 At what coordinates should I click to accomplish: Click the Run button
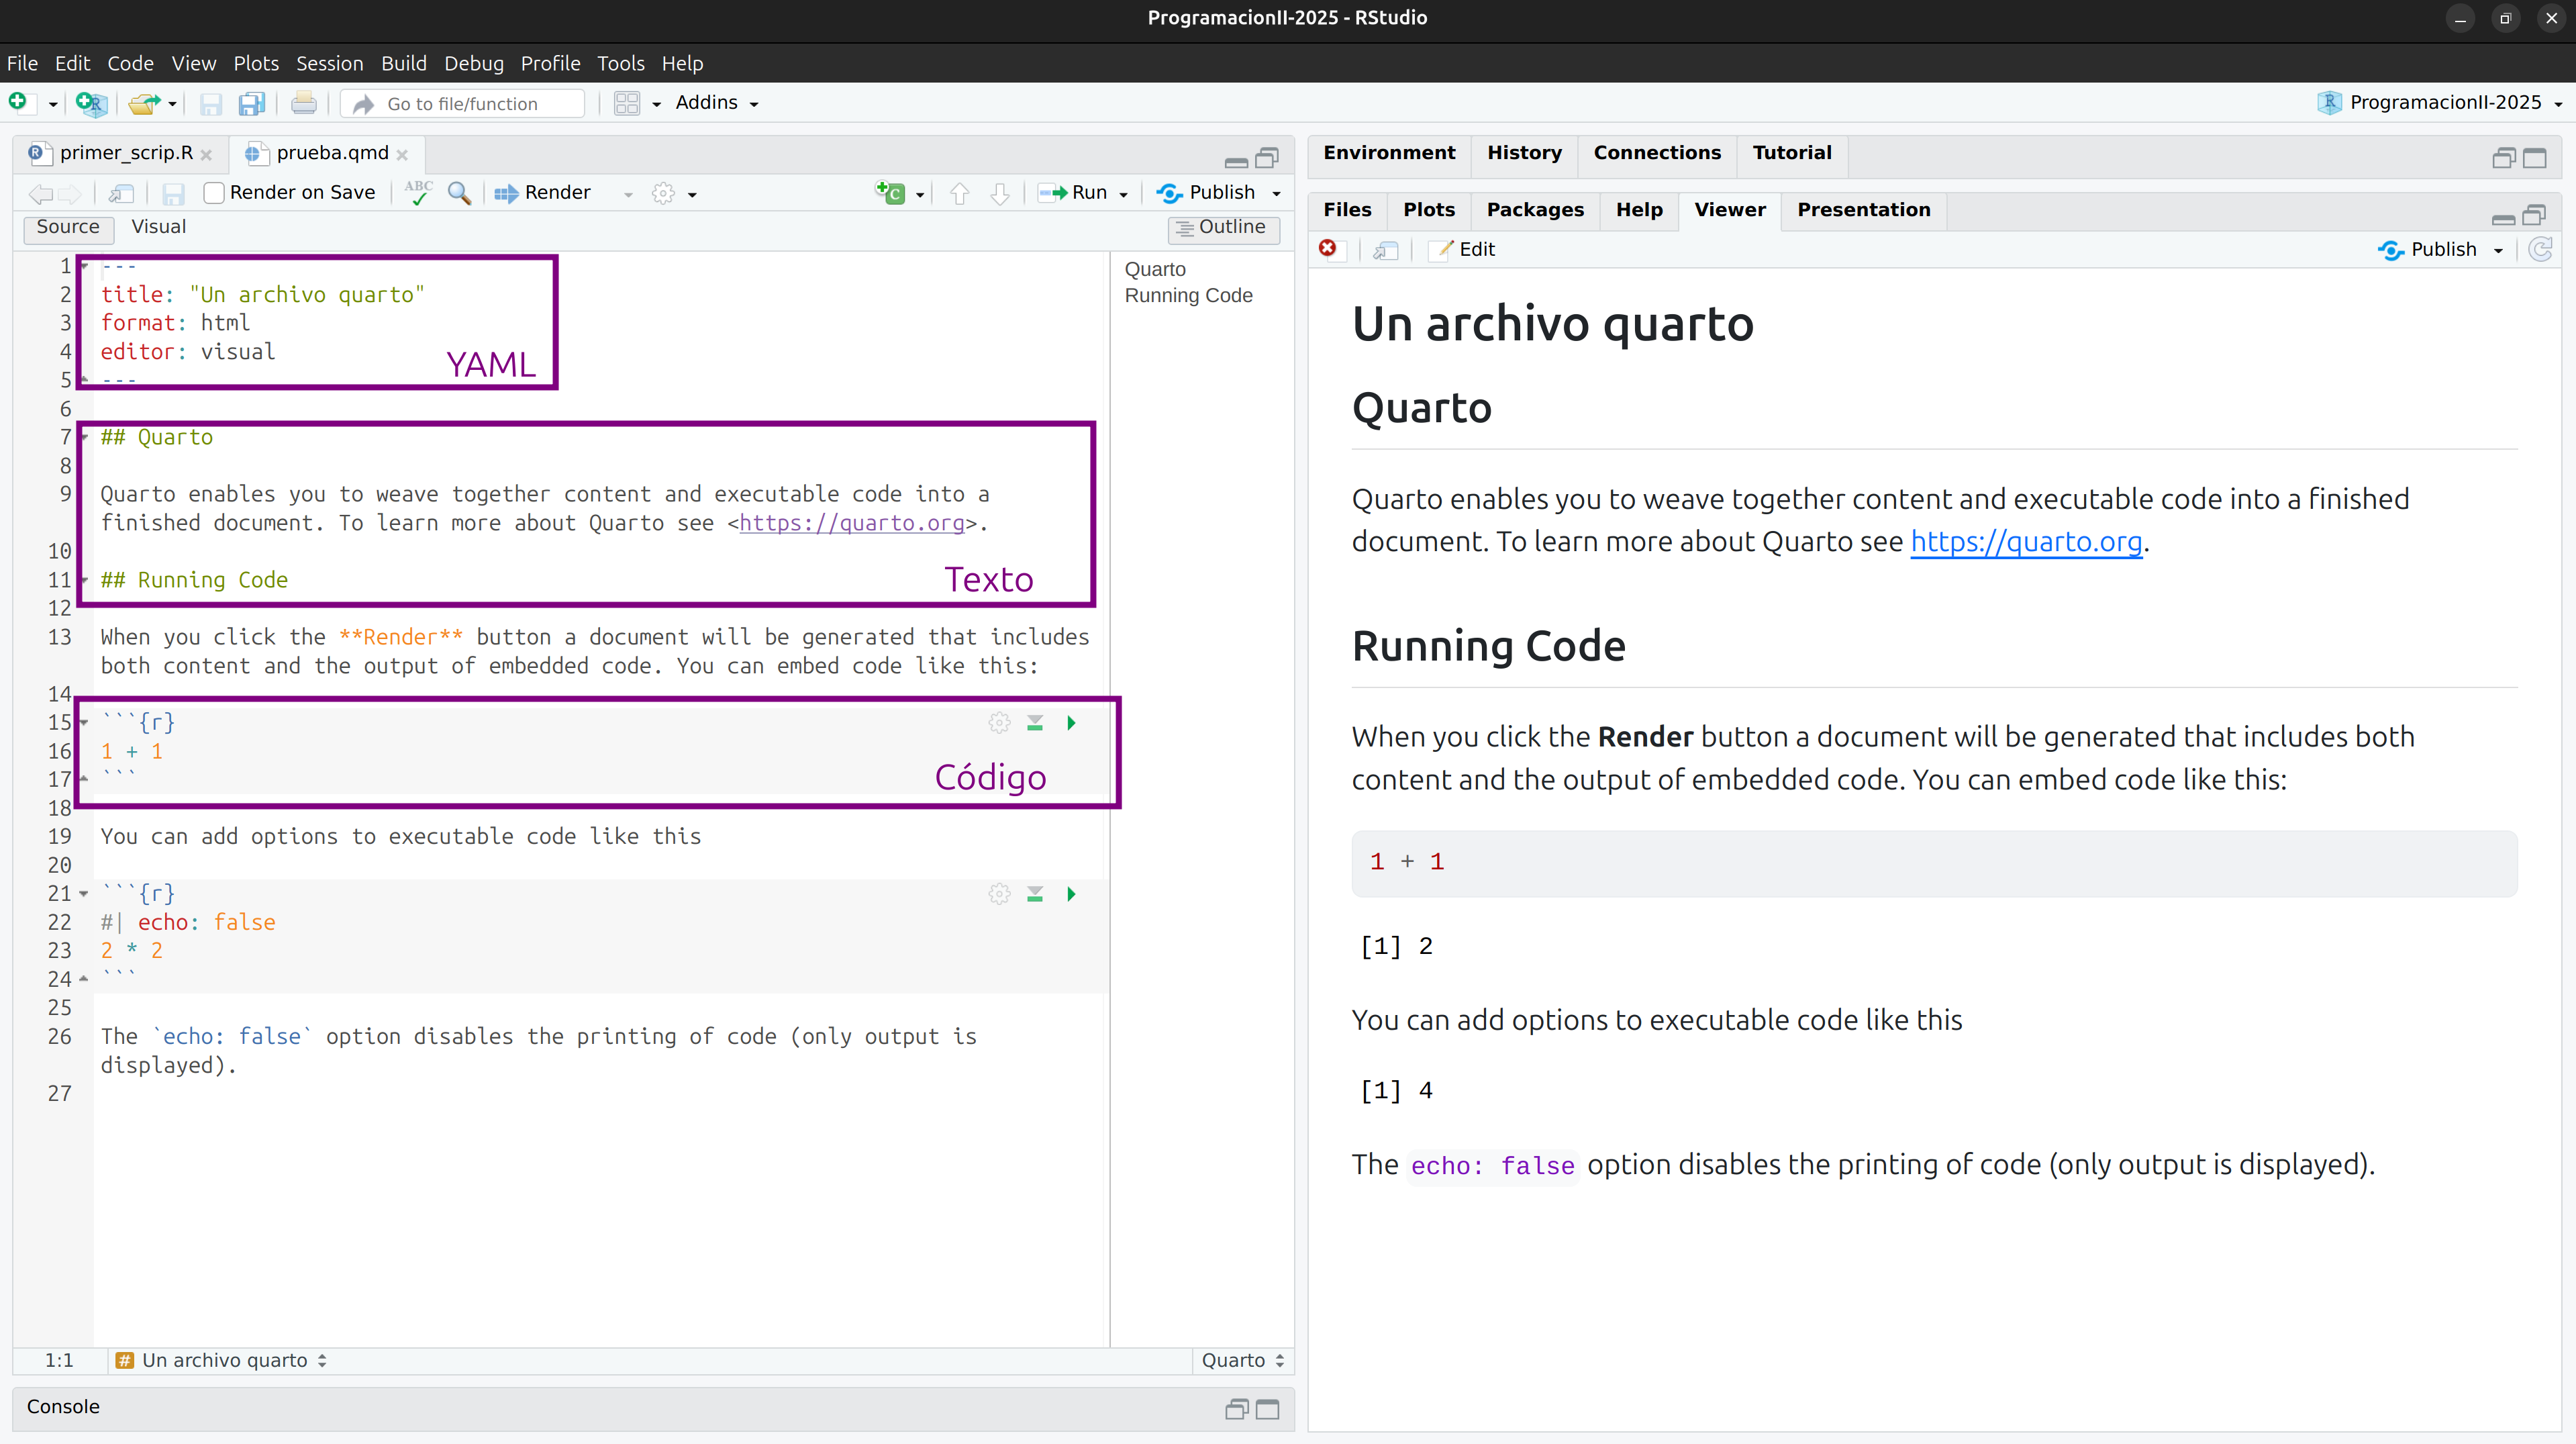pyautogui.click(x=1072, y=193)
